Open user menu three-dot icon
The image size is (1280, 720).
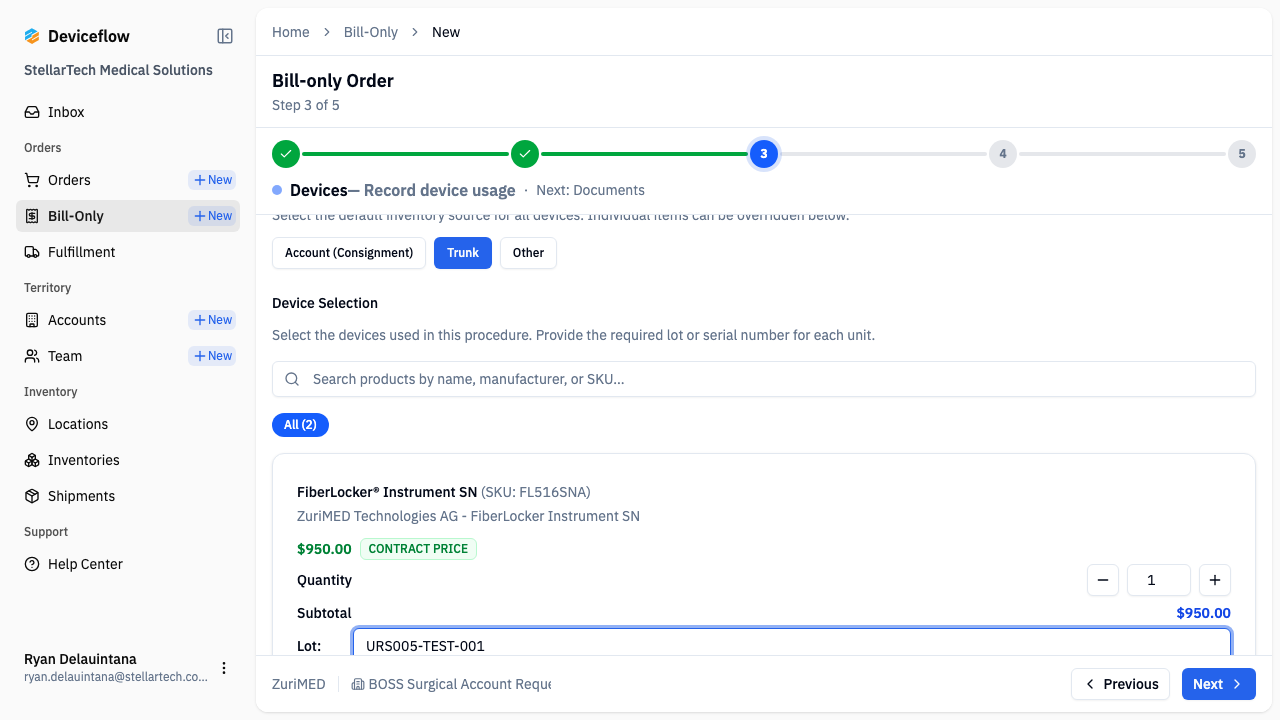click(x=224, y=668)
